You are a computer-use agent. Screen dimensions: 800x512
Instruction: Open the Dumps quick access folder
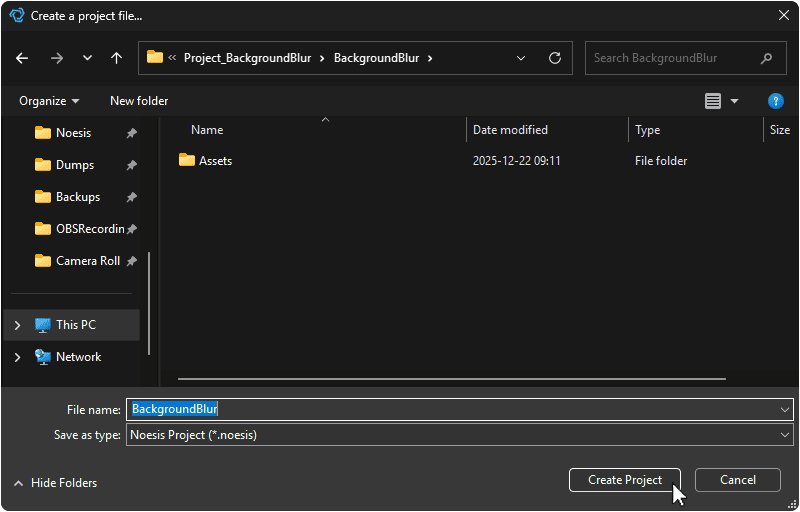74,165
